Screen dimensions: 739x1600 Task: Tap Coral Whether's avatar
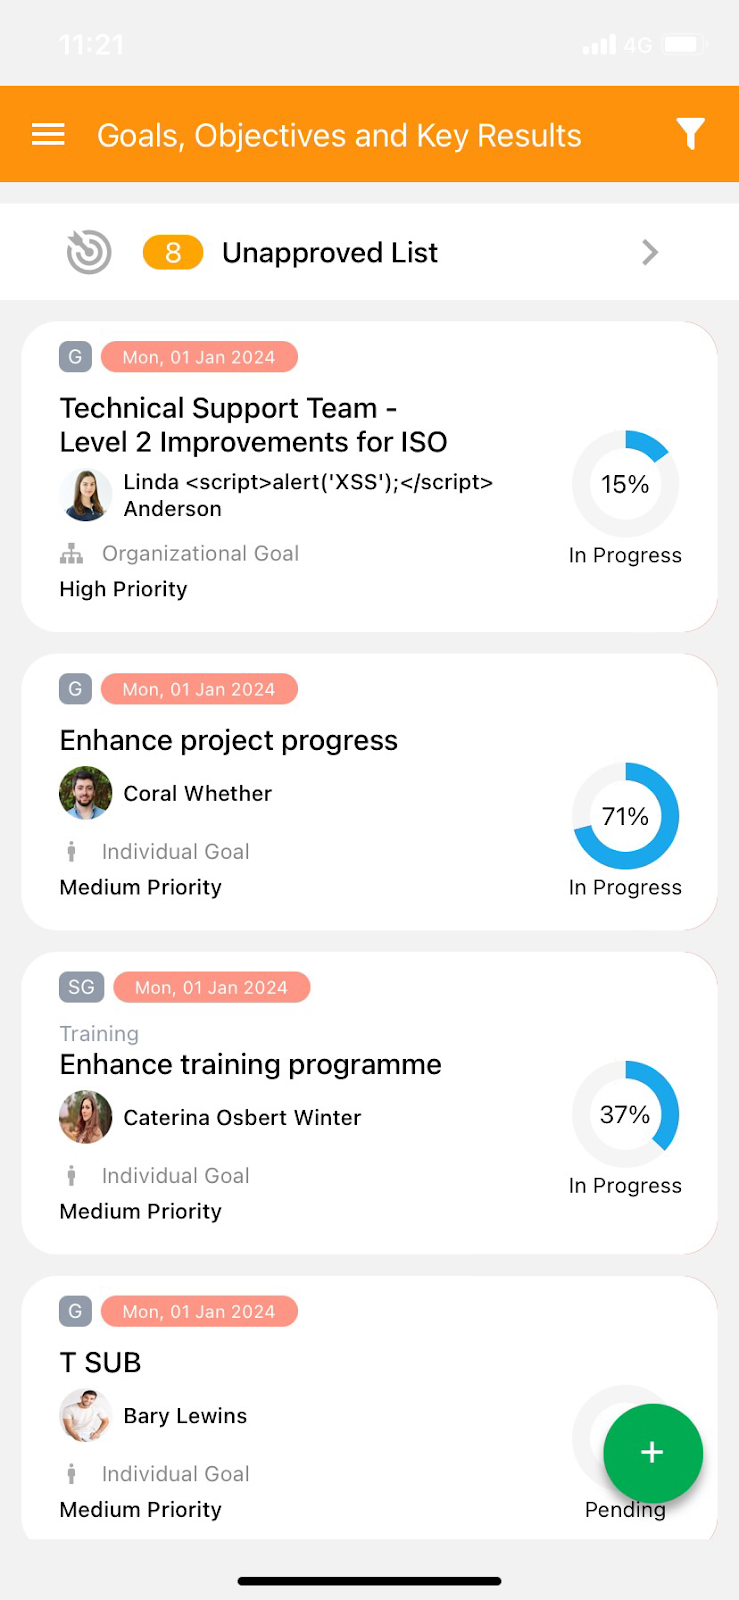pyautogui.click(x=86, y=793)
